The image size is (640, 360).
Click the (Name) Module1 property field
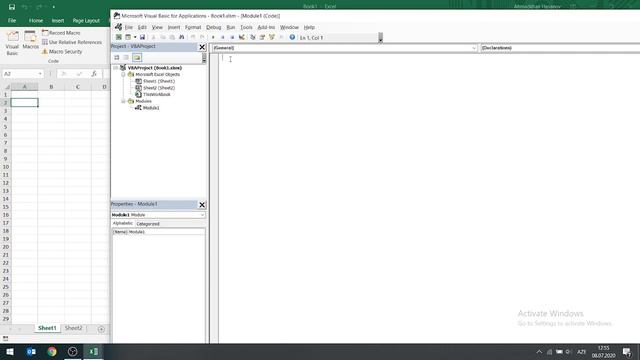(x=158, y=232)
